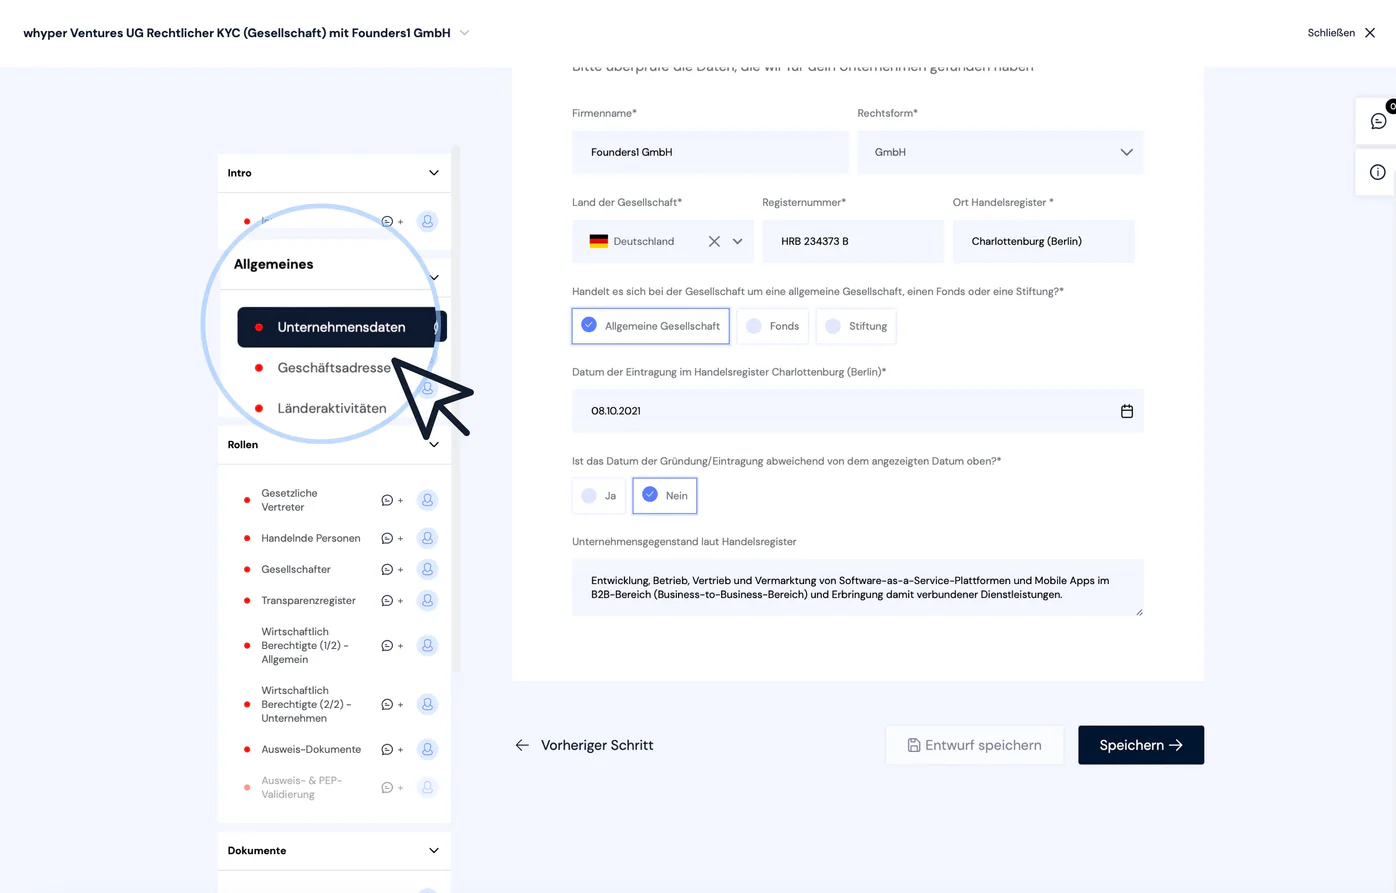Go to Länderaktivitäten step

pyautogui.click(x=332, y=408)
